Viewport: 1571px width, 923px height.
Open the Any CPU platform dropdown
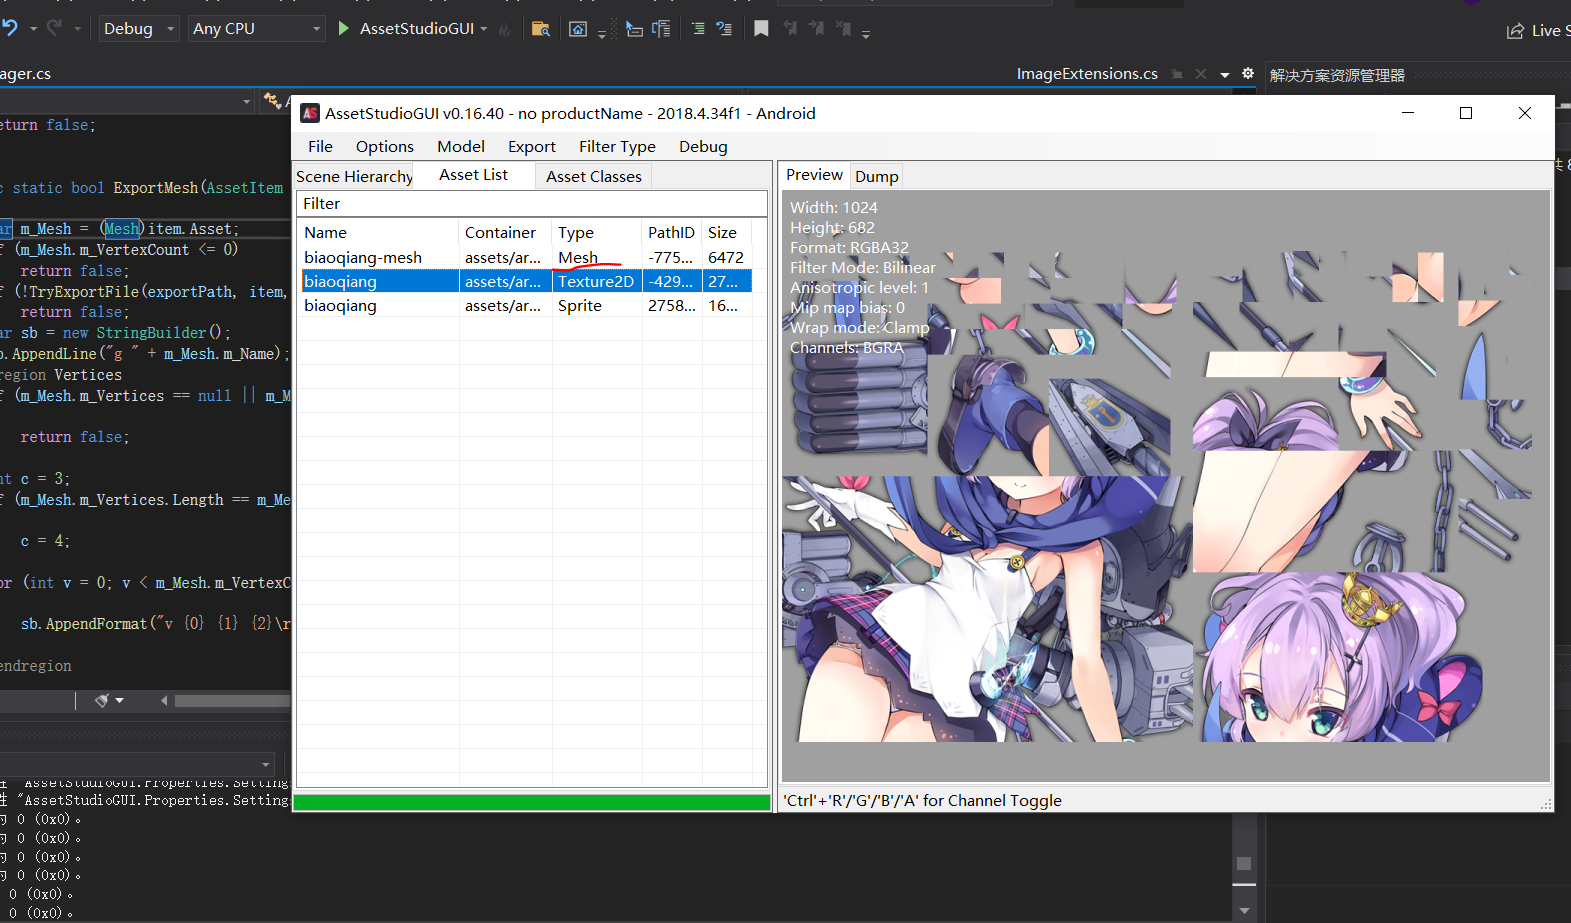256,29
